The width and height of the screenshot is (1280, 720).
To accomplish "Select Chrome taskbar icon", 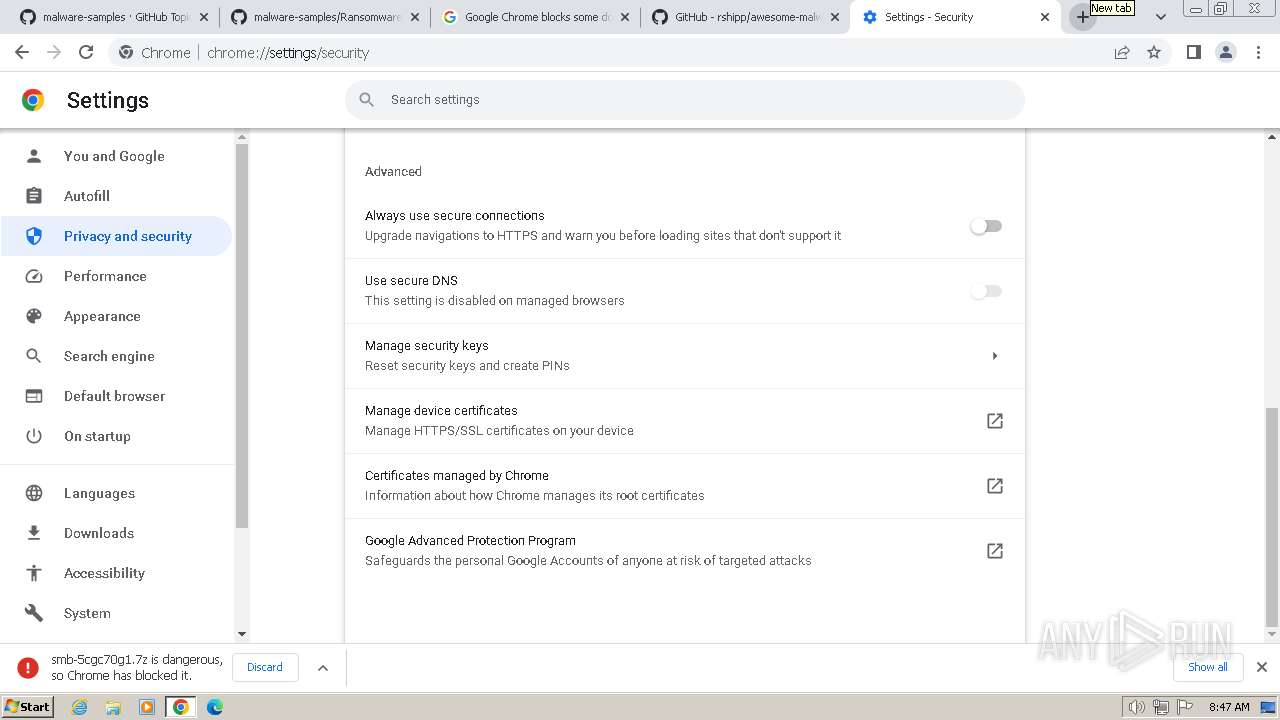I will pyautogui.click(x=181, y=707).
